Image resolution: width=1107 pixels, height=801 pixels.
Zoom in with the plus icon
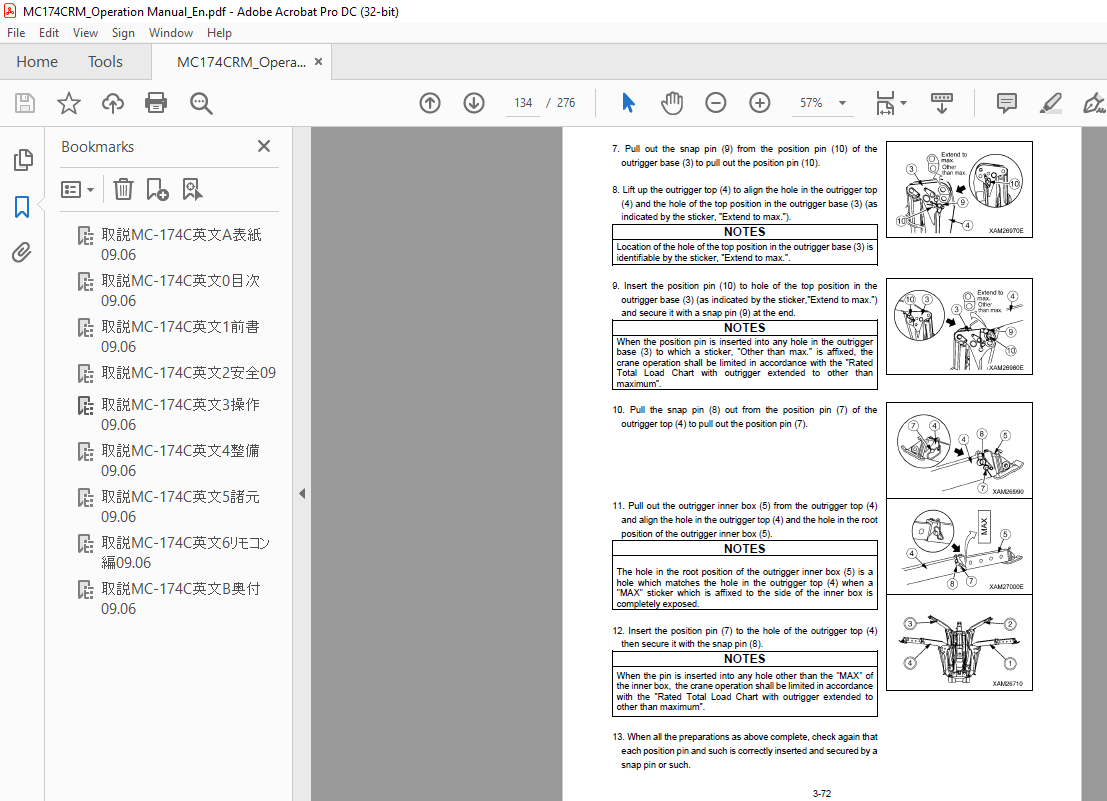760,103
